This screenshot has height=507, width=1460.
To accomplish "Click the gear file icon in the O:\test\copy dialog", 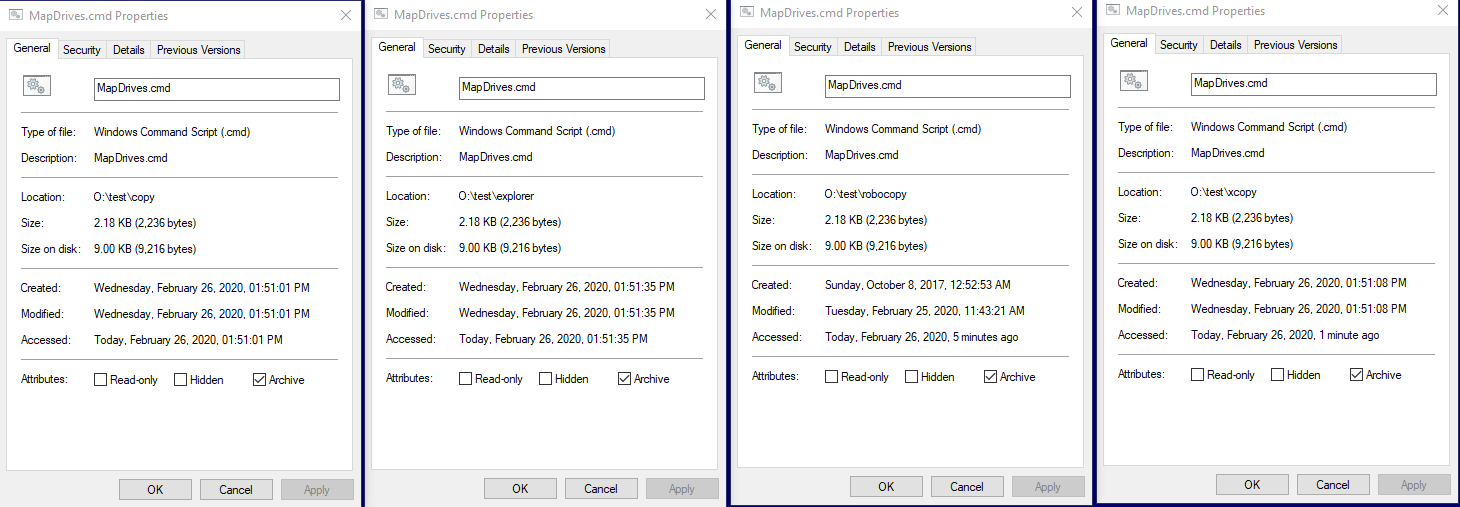I will click(x=35, y=87).
